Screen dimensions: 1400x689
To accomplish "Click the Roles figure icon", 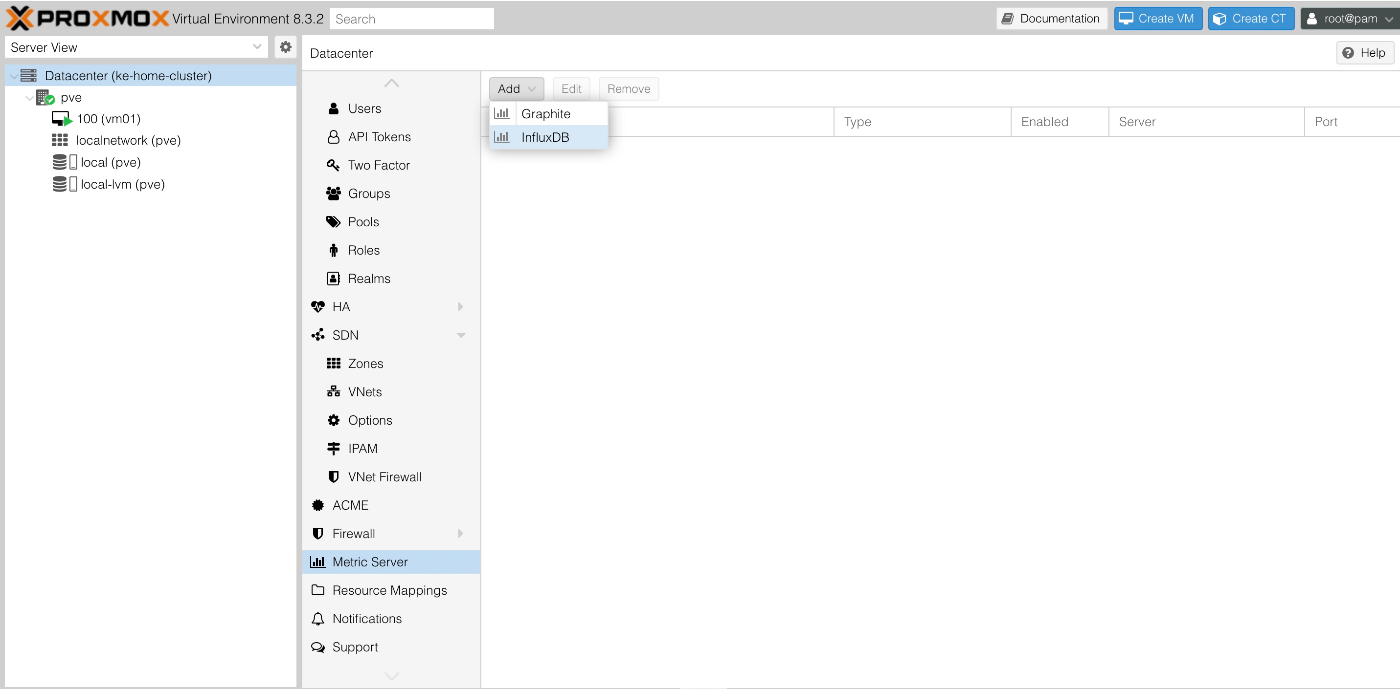I will point(334,250).
